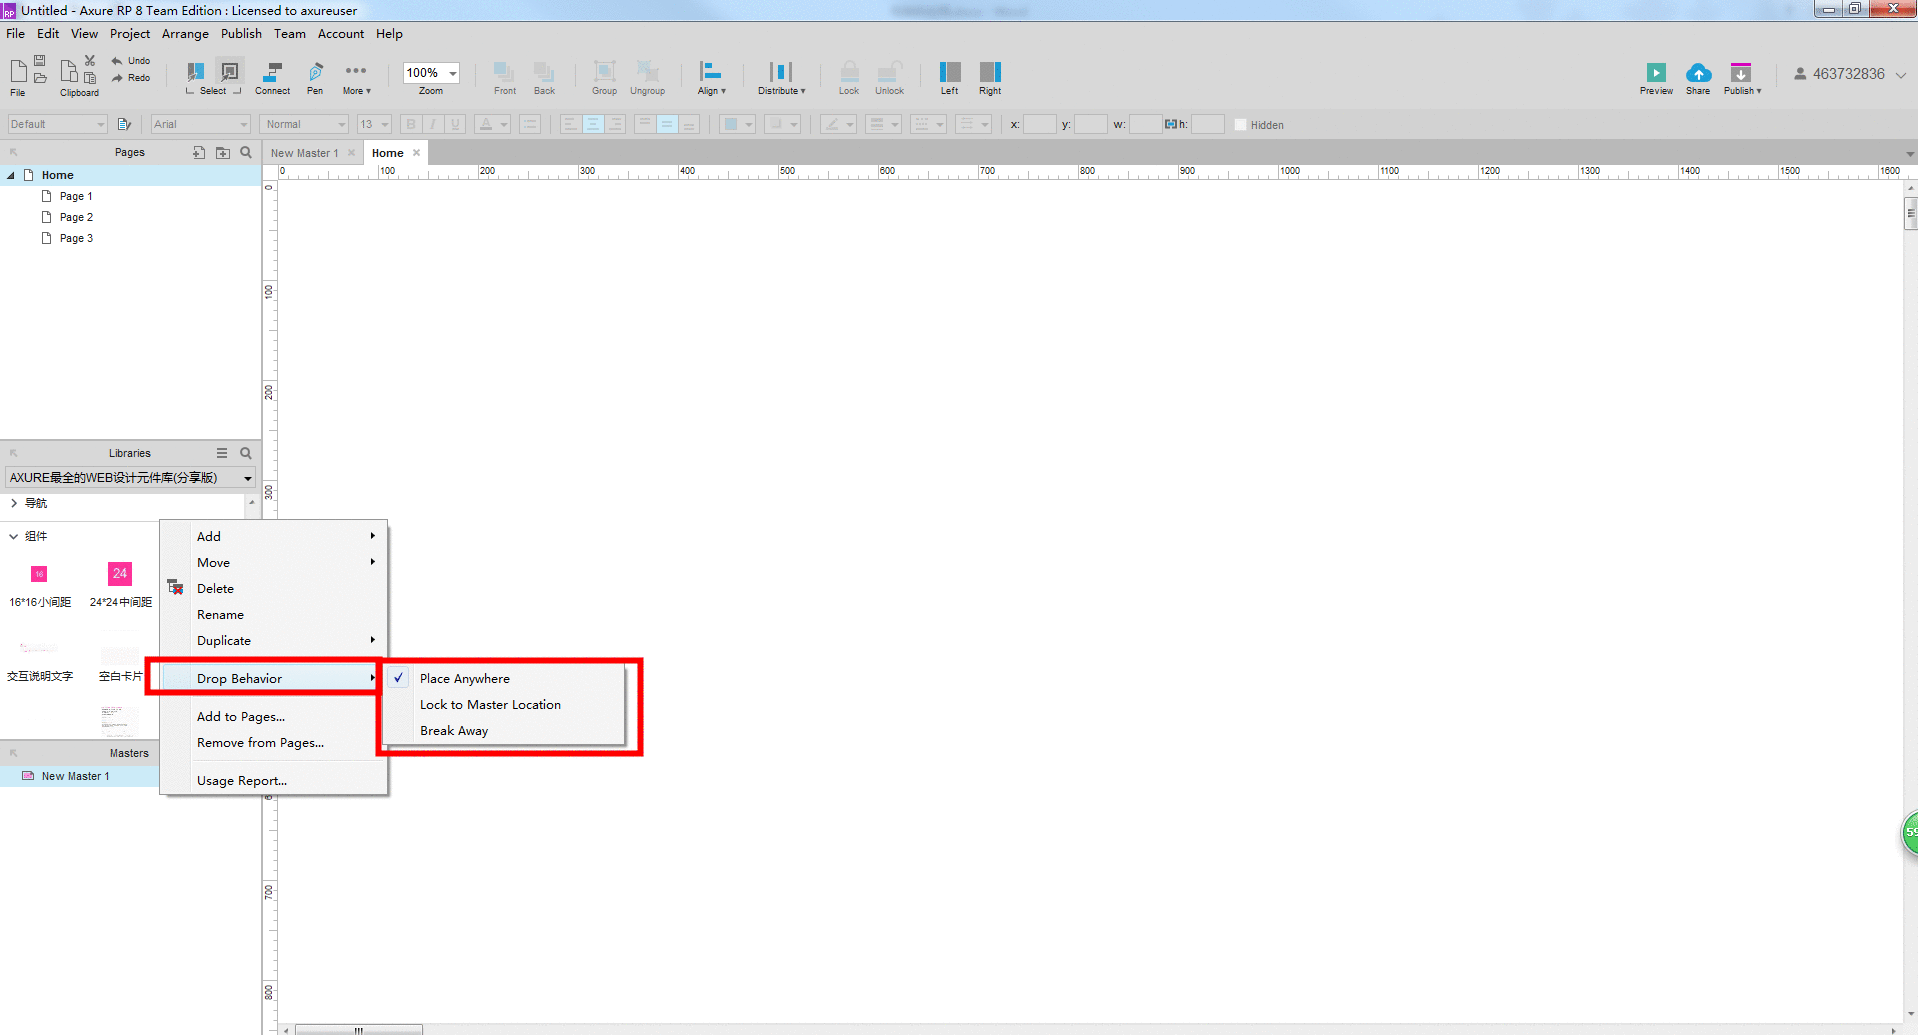Open the Arial font dropdown
This screenshot has height=1035, width=1918.
click(201, 124)
